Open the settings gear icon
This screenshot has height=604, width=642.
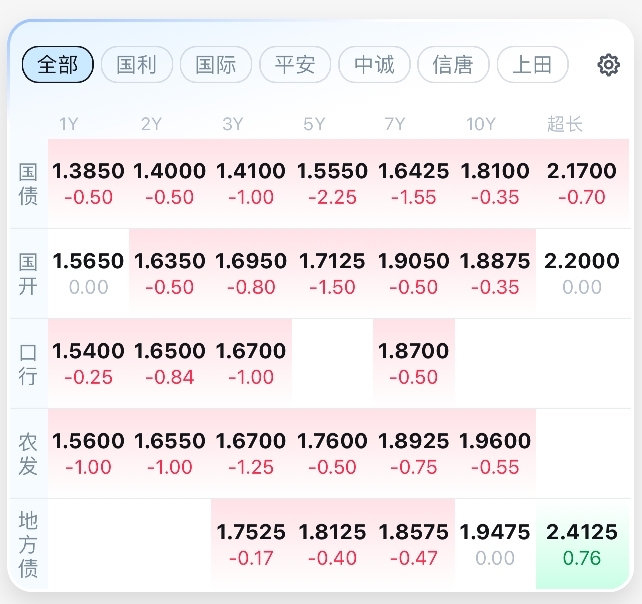click(x=608, y=65)
